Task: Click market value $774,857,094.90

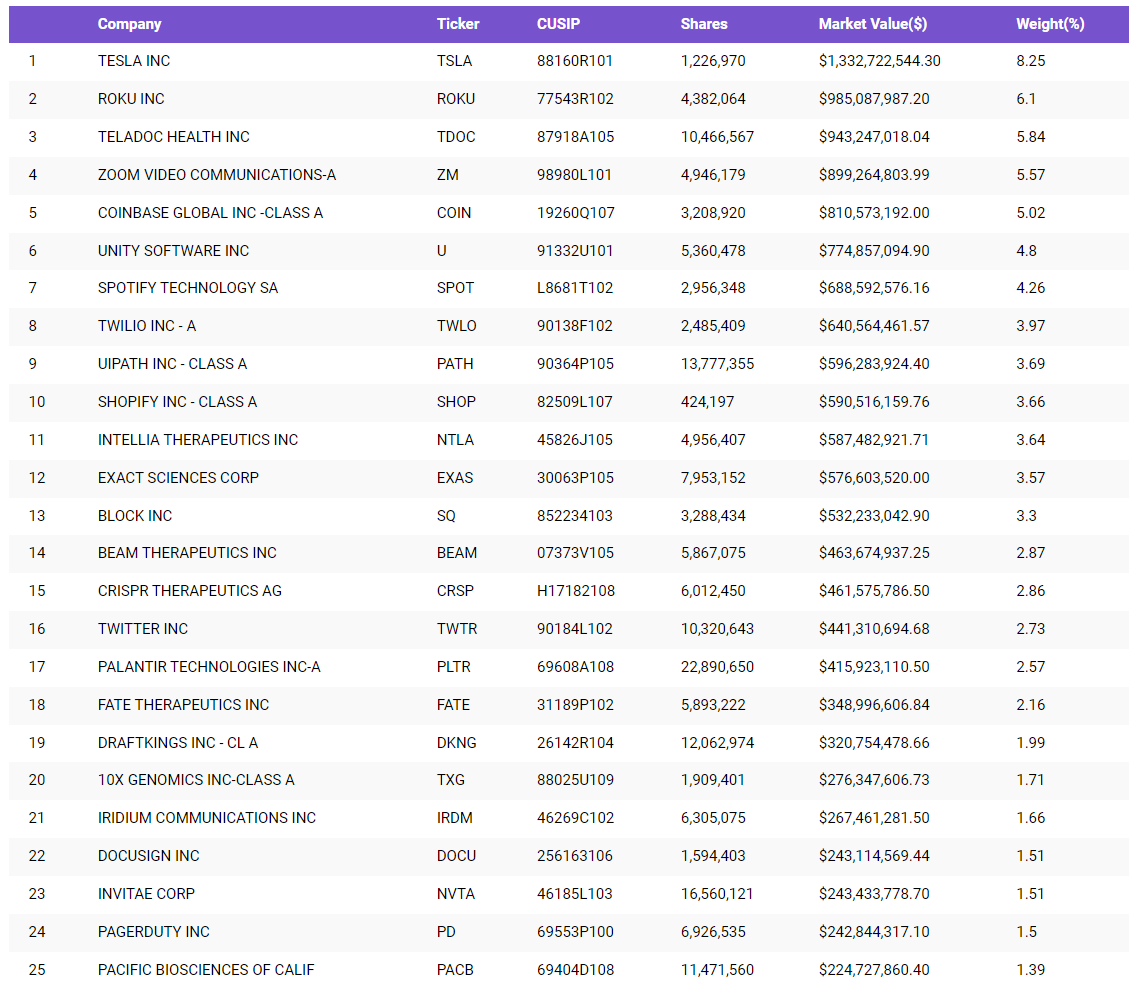Action: point(874,250)
